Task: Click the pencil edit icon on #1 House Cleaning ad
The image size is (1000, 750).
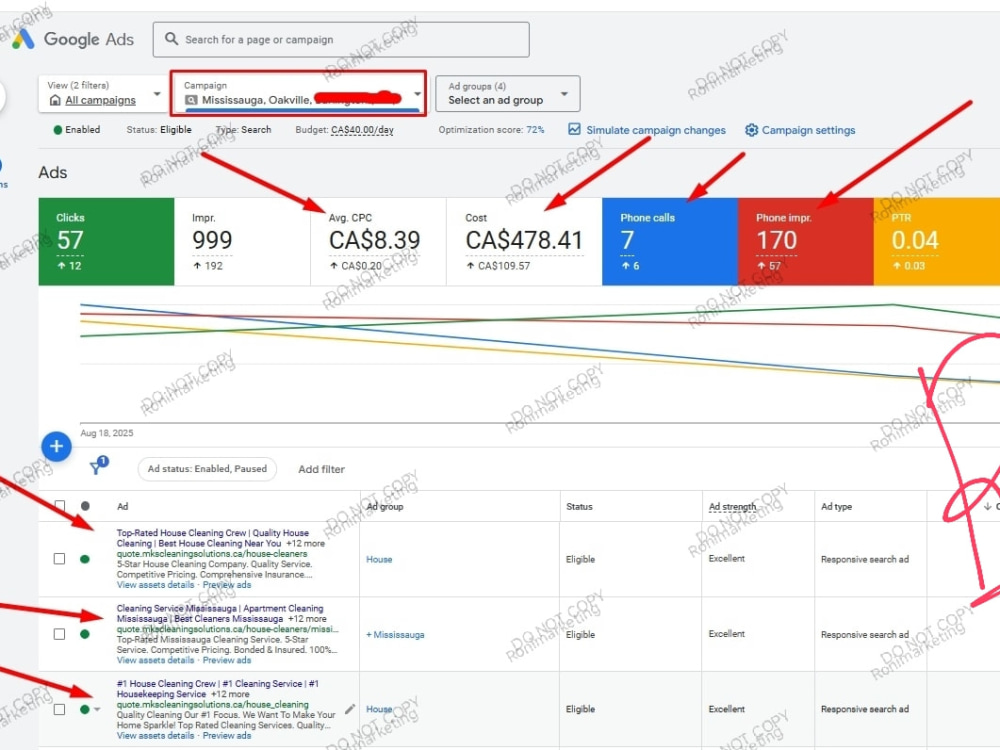Action: (349, 709)
